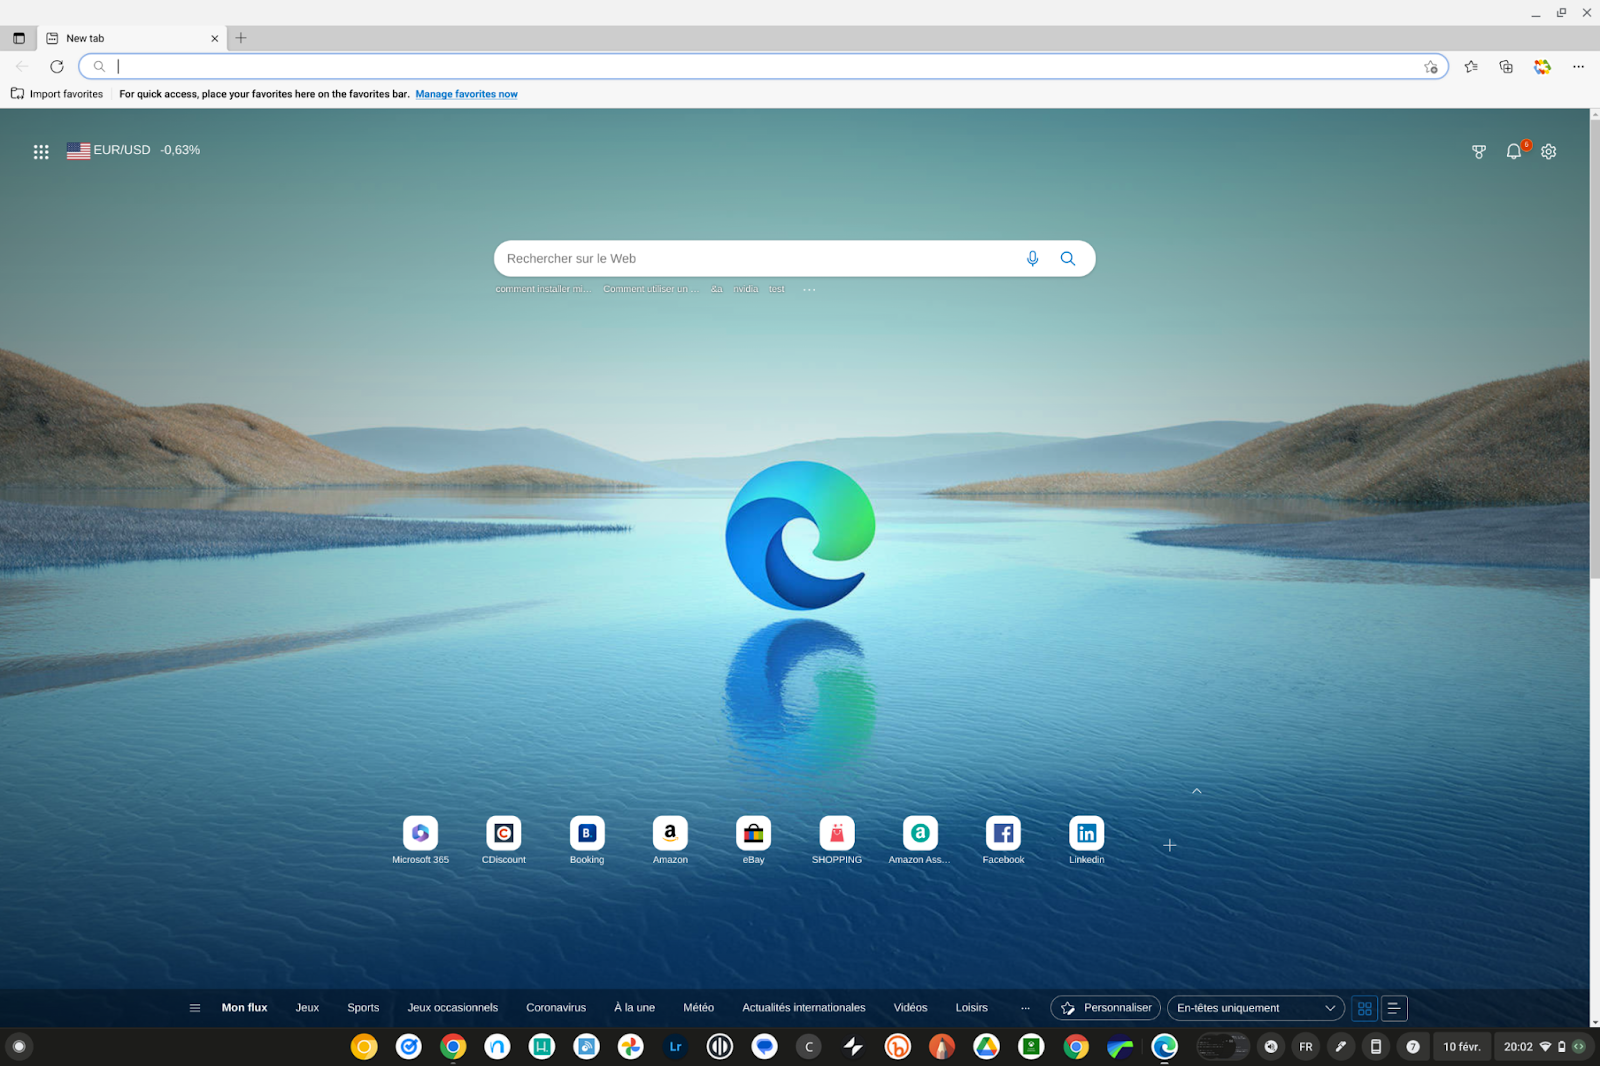Image resolution: width=1600 pixels, height=1066 pixels.
Task: Open Amazon Assistant quick link
Action: pos(920,840)
